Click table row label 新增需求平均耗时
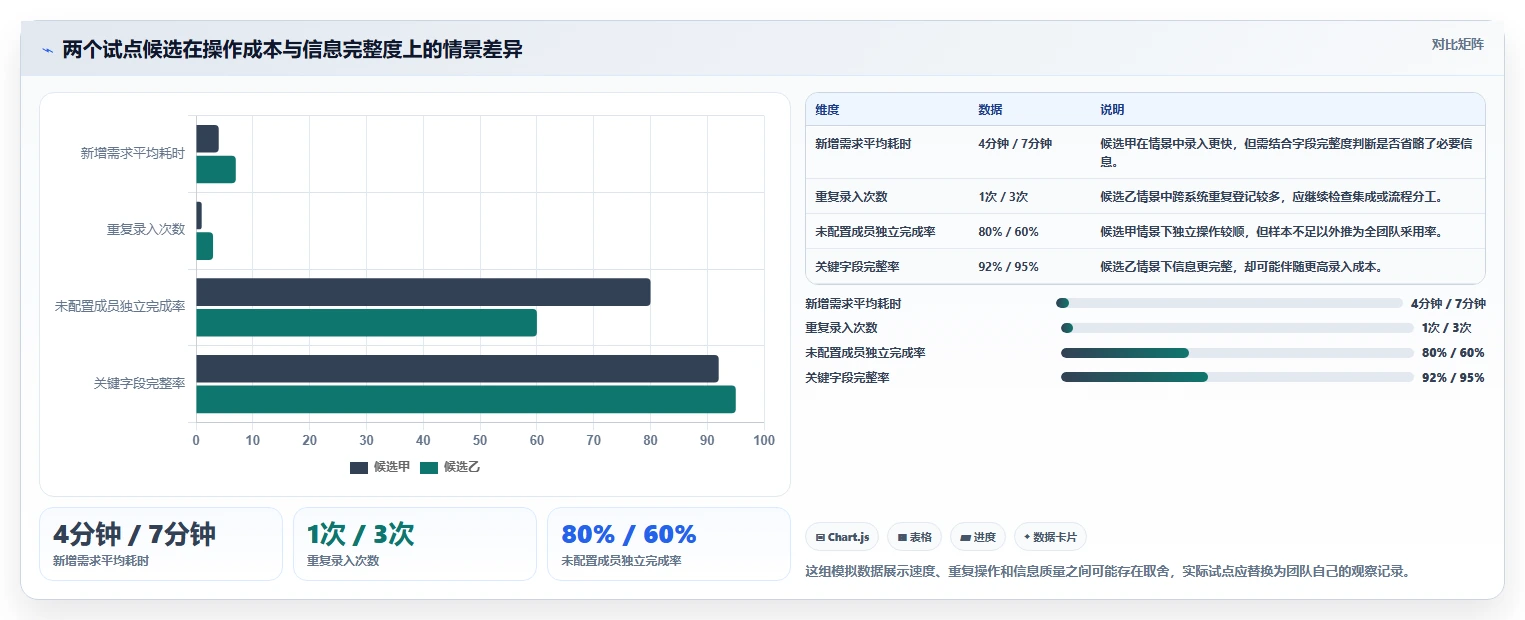The width and height of the screenshot is (1525, 620). coord(863,143)
